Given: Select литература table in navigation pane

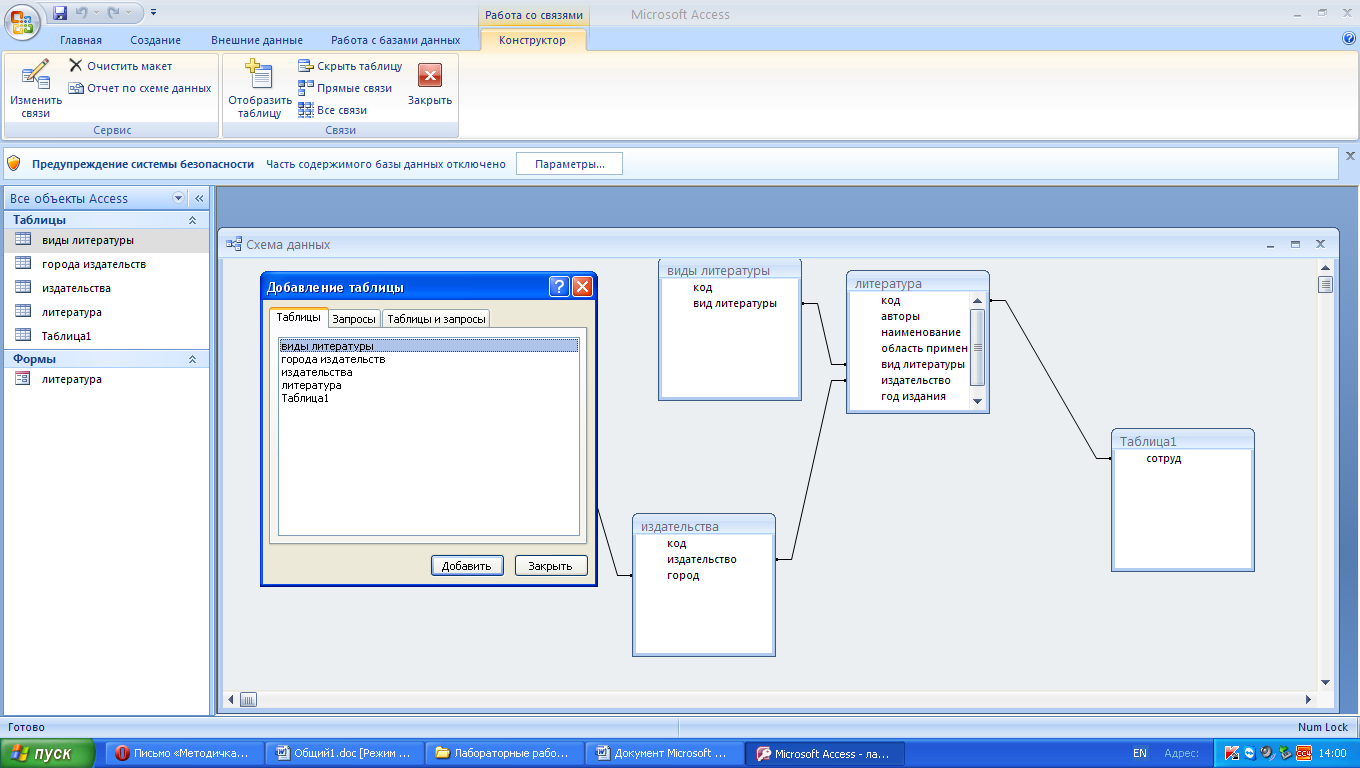Looking at the screenshot, I should point(106,312).
